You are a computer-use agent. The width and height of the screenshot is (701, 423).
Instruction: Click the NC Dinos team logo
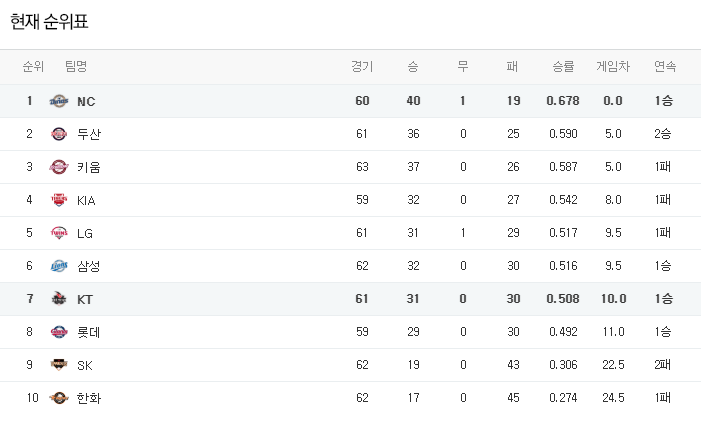click(59, 101)
